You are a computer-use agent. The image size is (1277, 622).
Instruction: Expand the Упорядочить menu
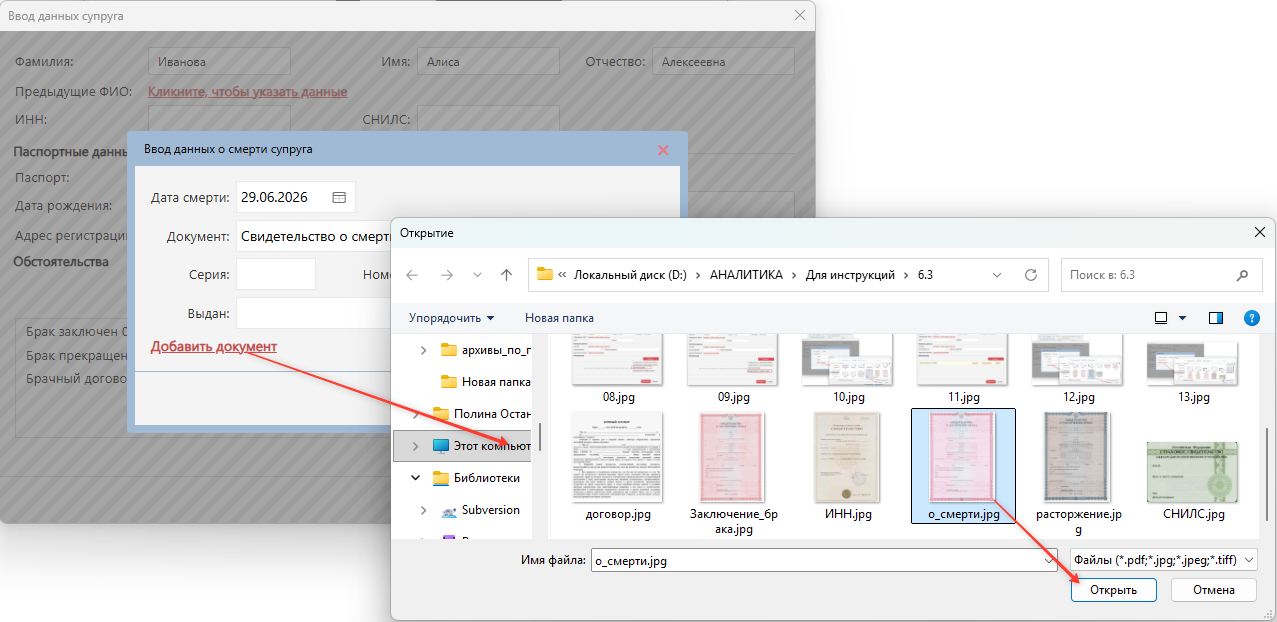(x=451, y=318)
